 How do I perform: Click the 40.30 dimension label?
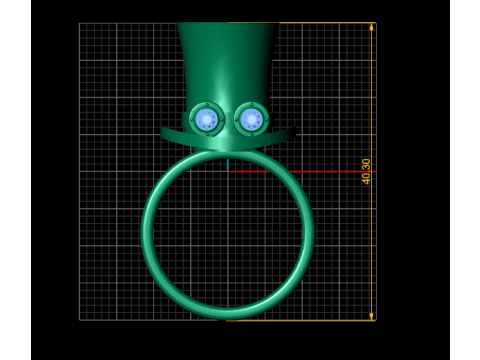366,171
